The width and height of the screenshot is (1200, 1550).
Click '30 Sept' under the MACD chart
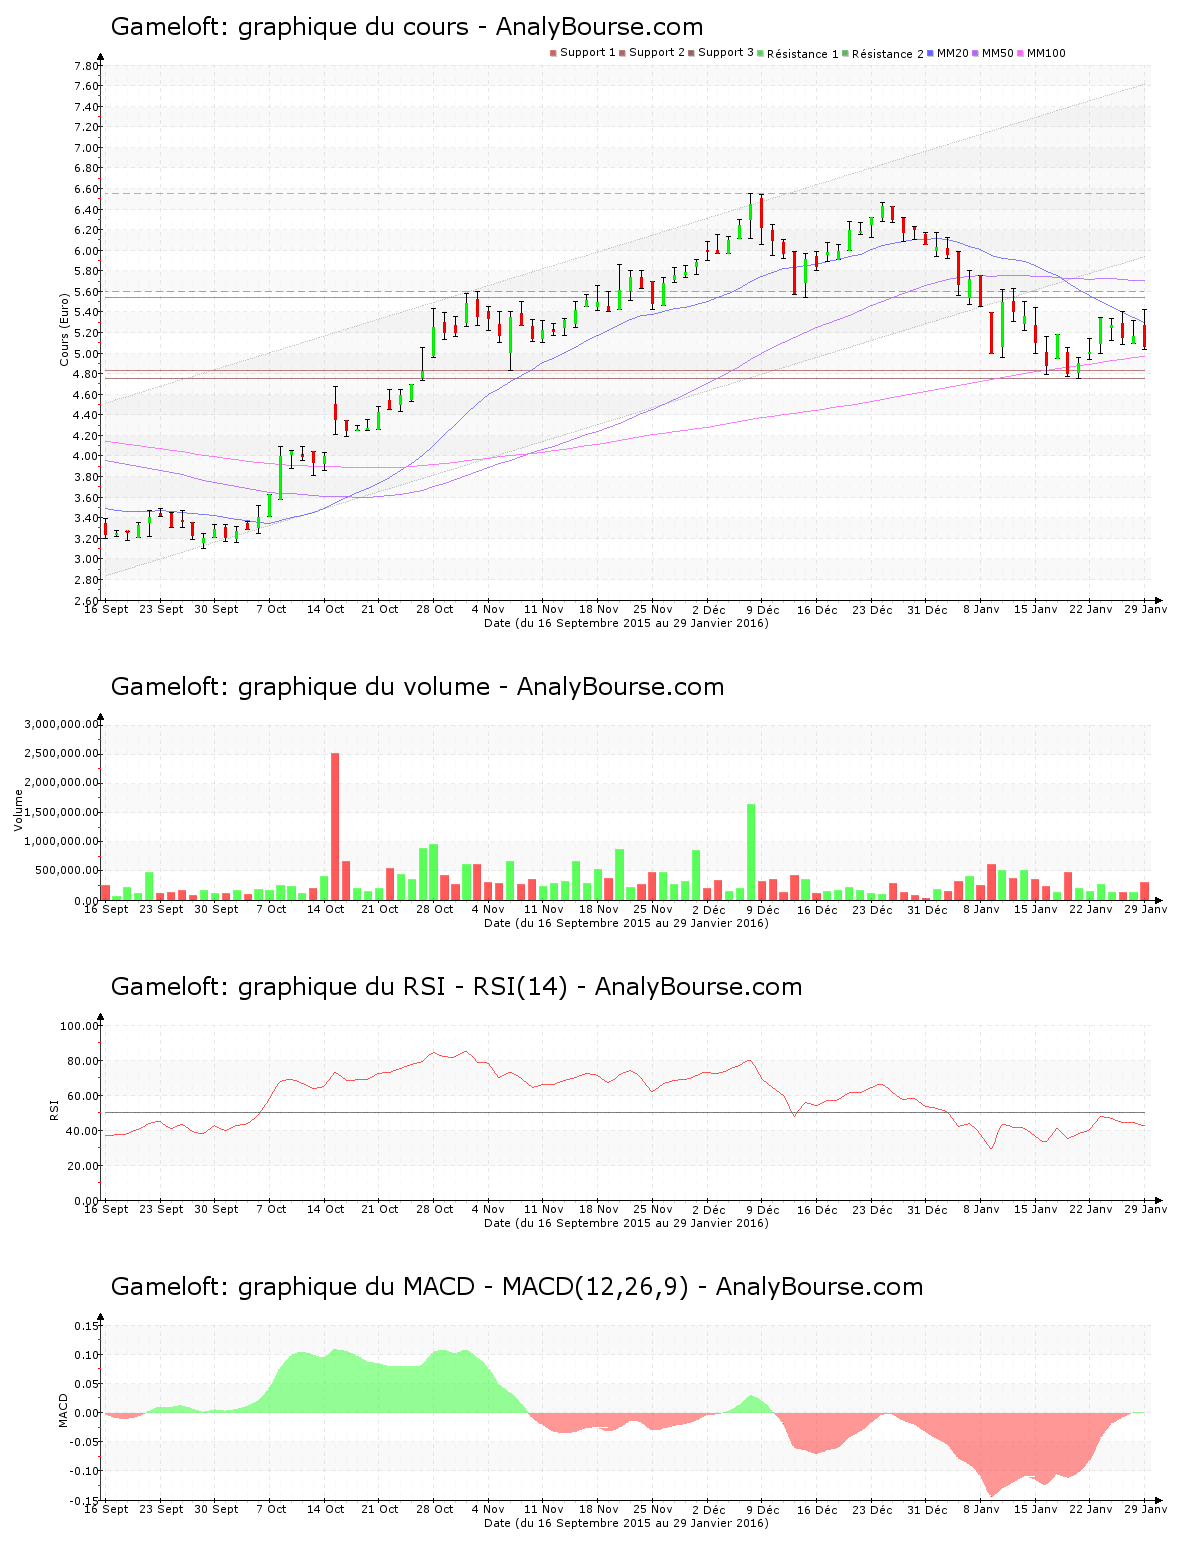tap(216, 1509)
